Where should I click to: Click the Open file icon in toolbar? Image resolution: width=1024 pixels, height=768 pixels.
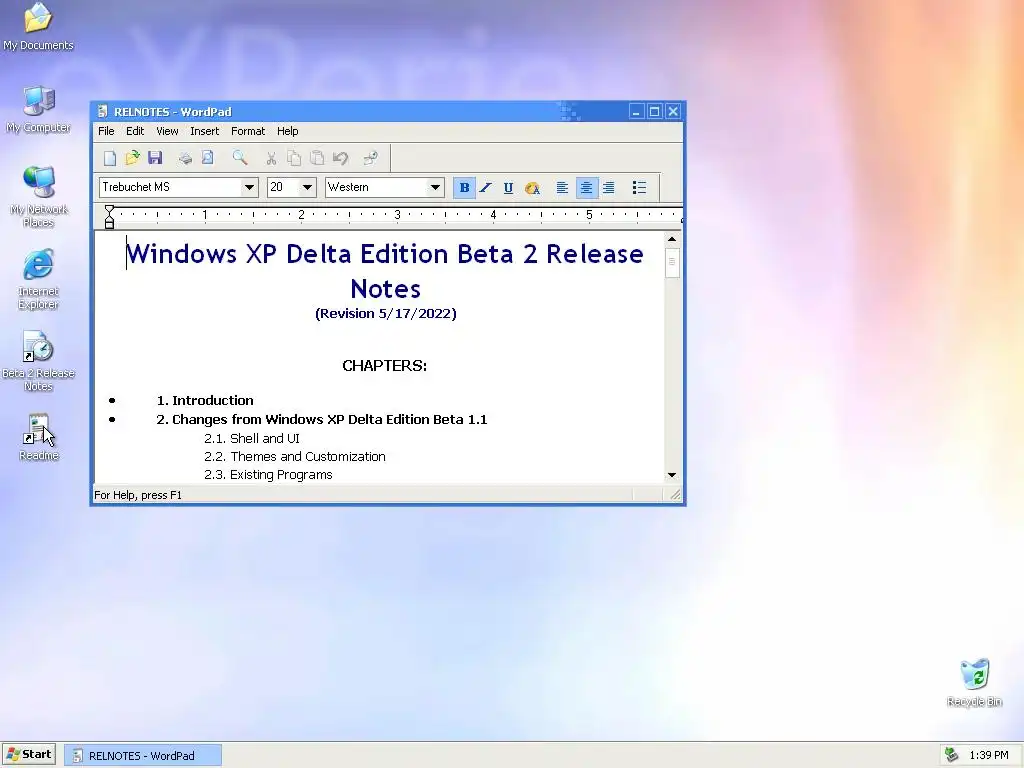133,158
